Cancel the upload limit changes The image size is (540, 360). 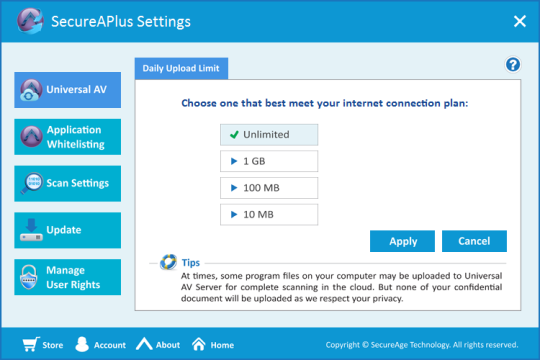(x=474, y=241)
